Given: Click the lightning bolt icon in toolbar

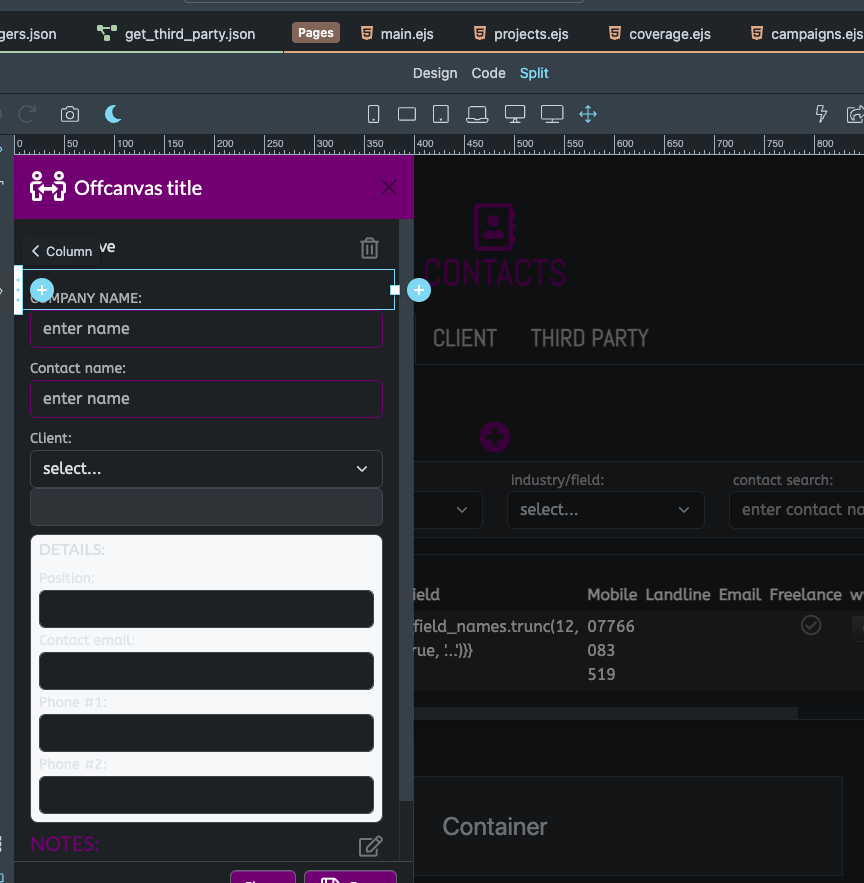Looking at the screenshot, I should click(822, 114).
